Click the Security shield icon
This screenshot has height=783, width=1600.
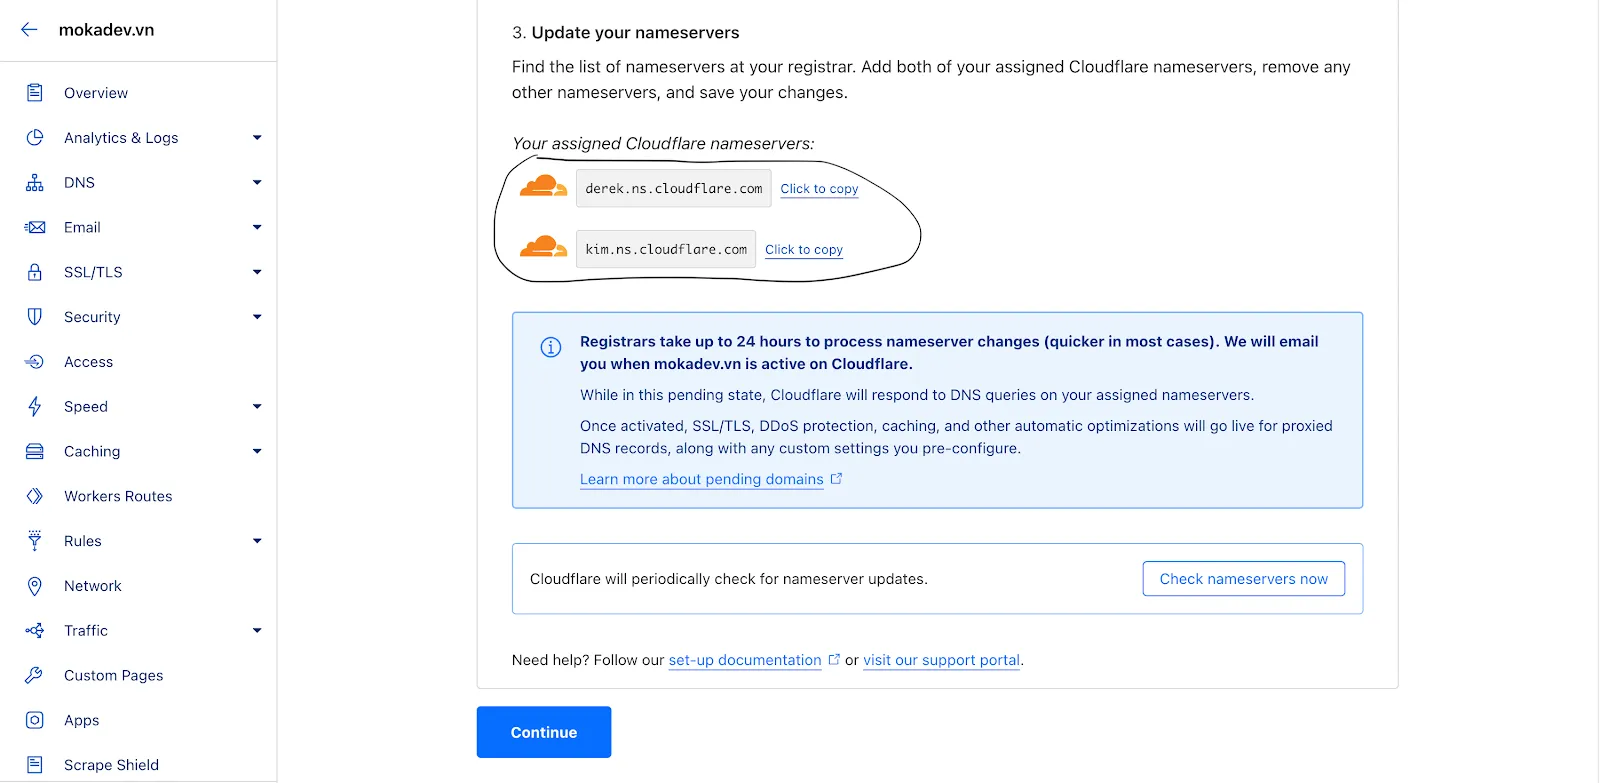(x=35, y=317)
